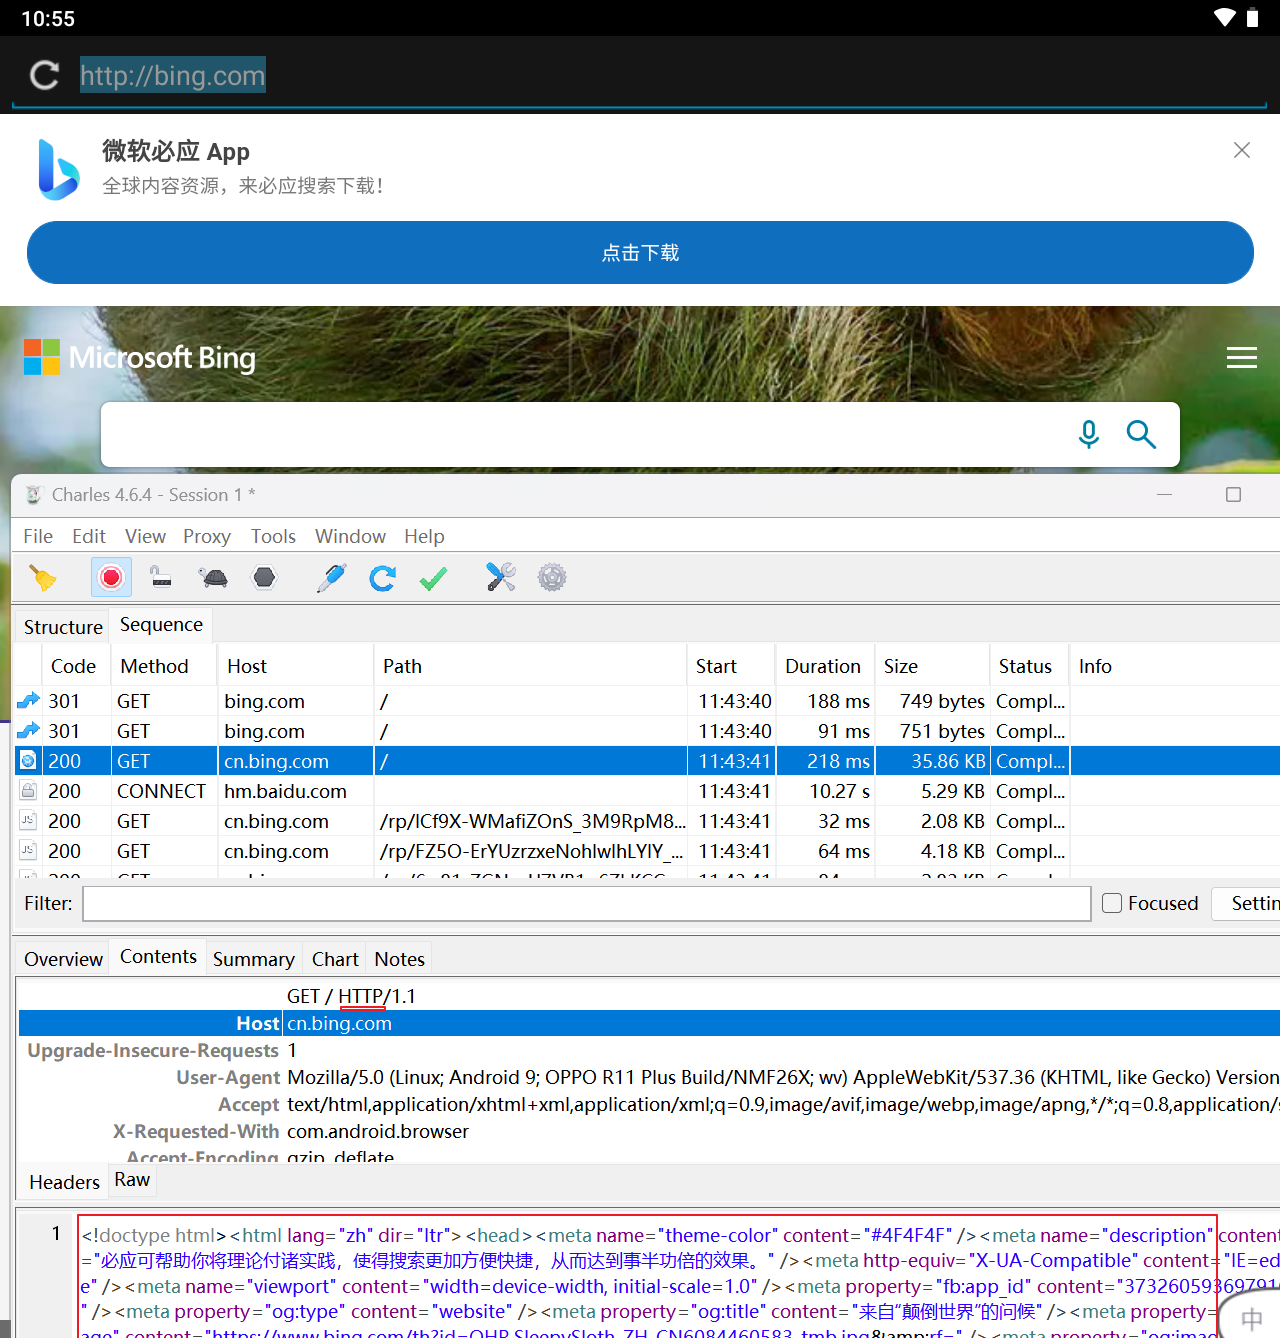Select the /rp/FZ5O request row

pyautogui.click(x=646, y=851)
